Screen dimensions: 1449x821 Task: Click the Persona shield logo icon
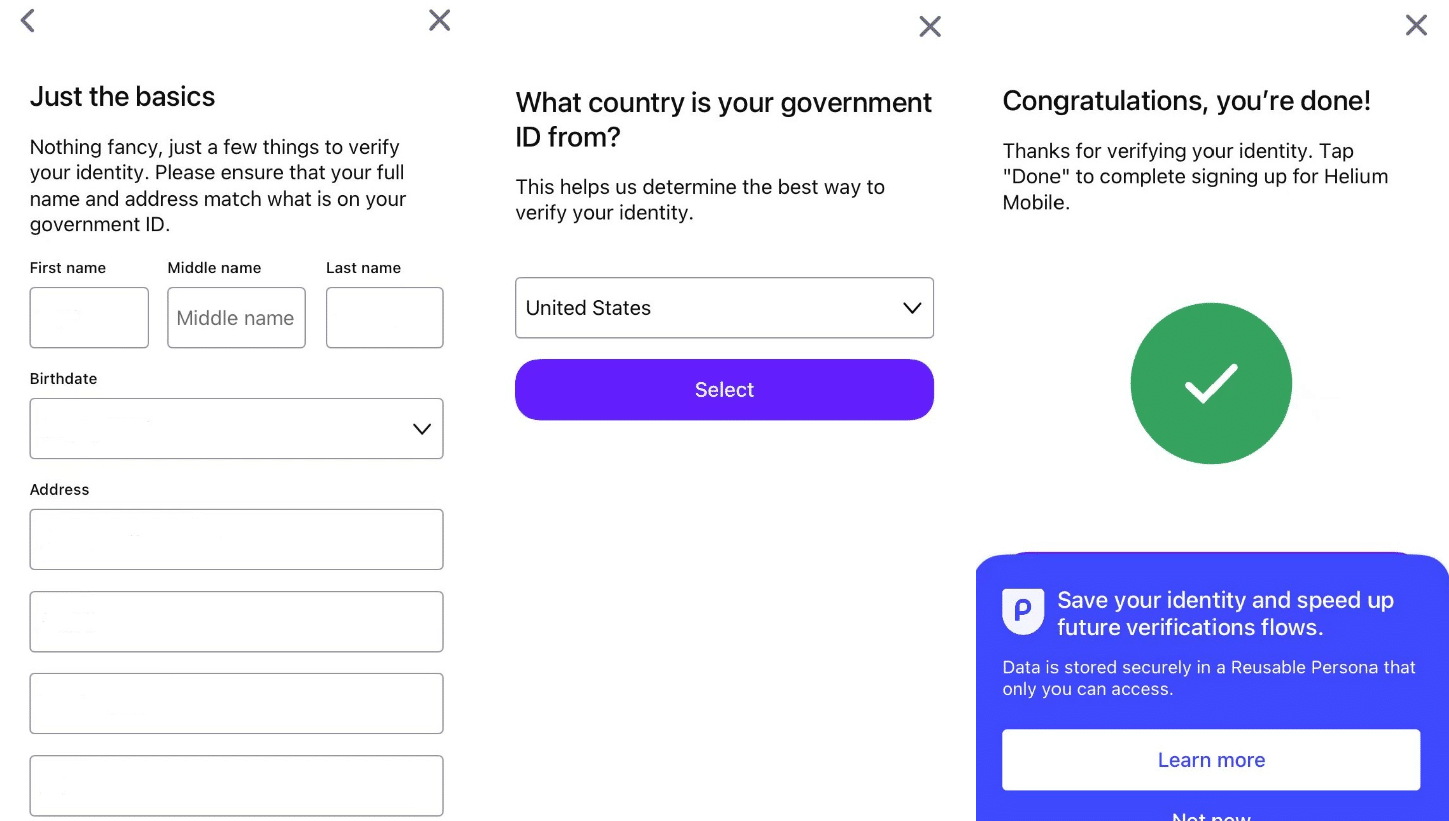point(1023,611)
